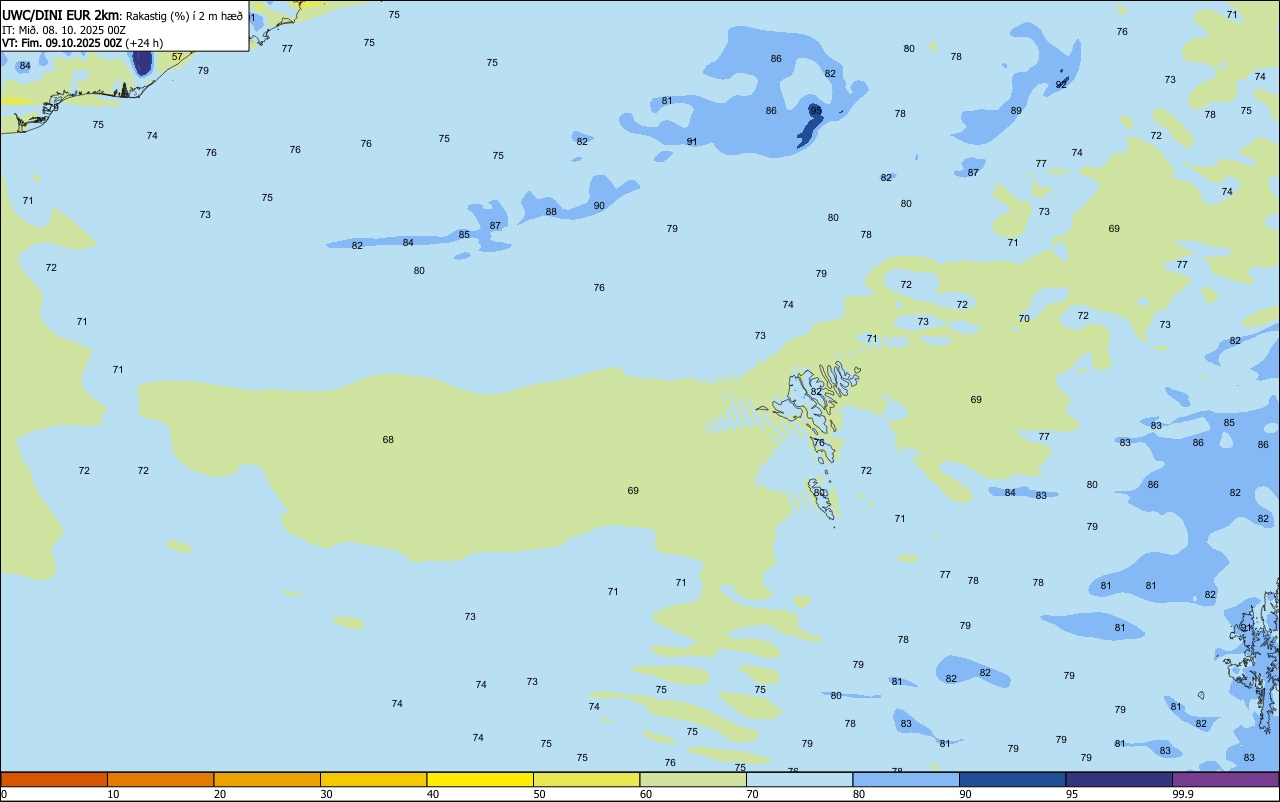Select the map value 90

tap(599, 206)
